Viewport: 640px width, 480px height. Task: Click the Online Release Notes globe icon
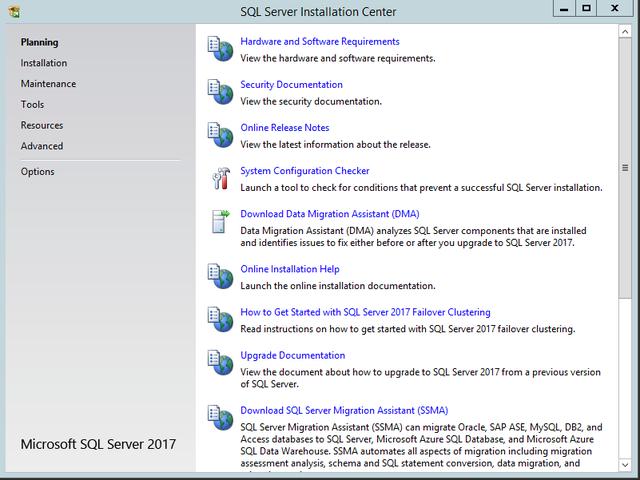coord(220,135)
